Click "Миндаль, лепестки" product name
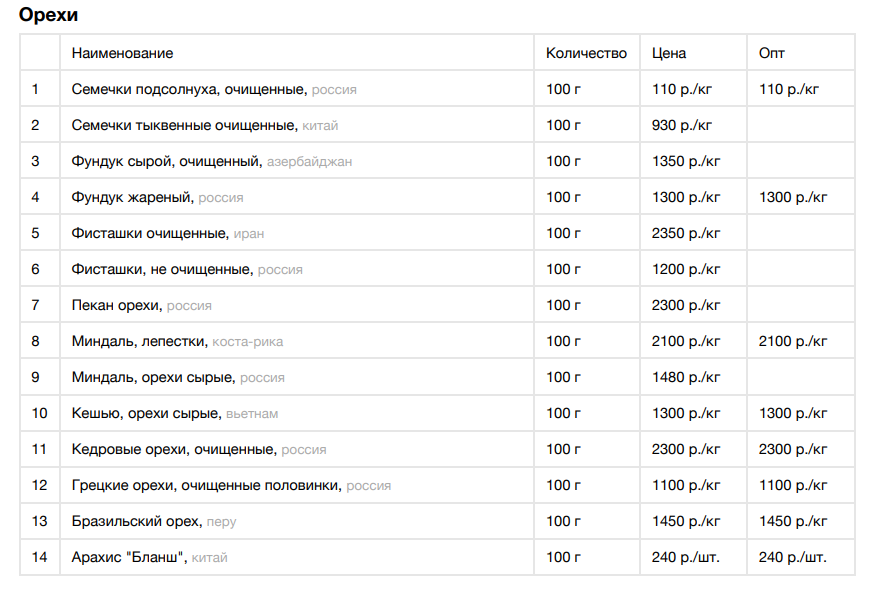The image size is (878, 589). click(139, 341)
